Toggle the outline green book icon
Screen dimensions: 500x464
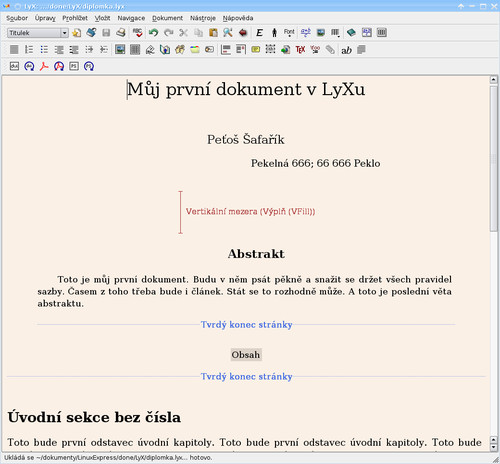[x=351, y=33]
